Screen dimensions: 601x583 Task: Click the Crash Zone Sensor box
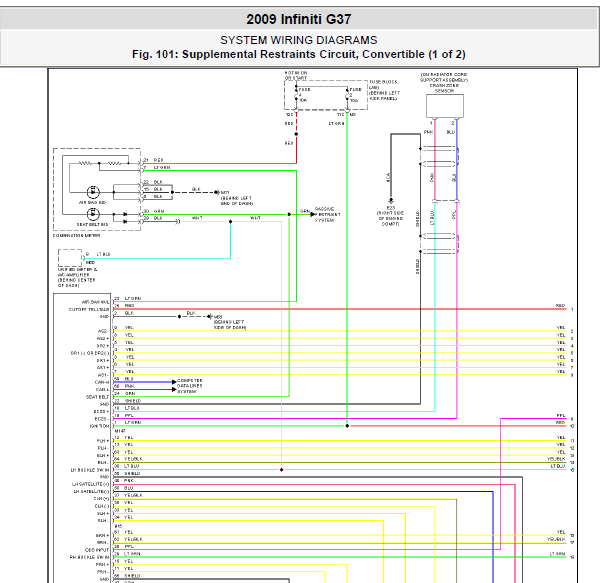tap(445, 106)
